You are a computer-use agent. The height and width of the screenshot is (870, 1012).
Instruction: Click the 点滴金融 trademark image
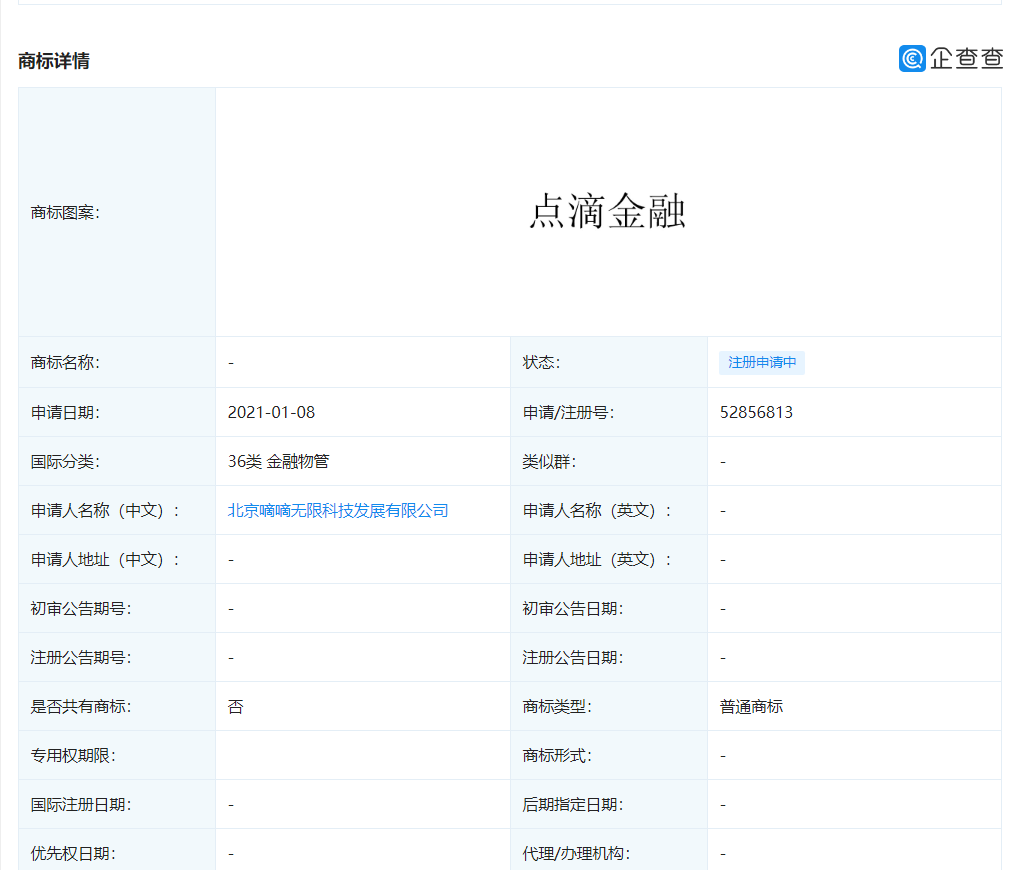tap(607, 212)
